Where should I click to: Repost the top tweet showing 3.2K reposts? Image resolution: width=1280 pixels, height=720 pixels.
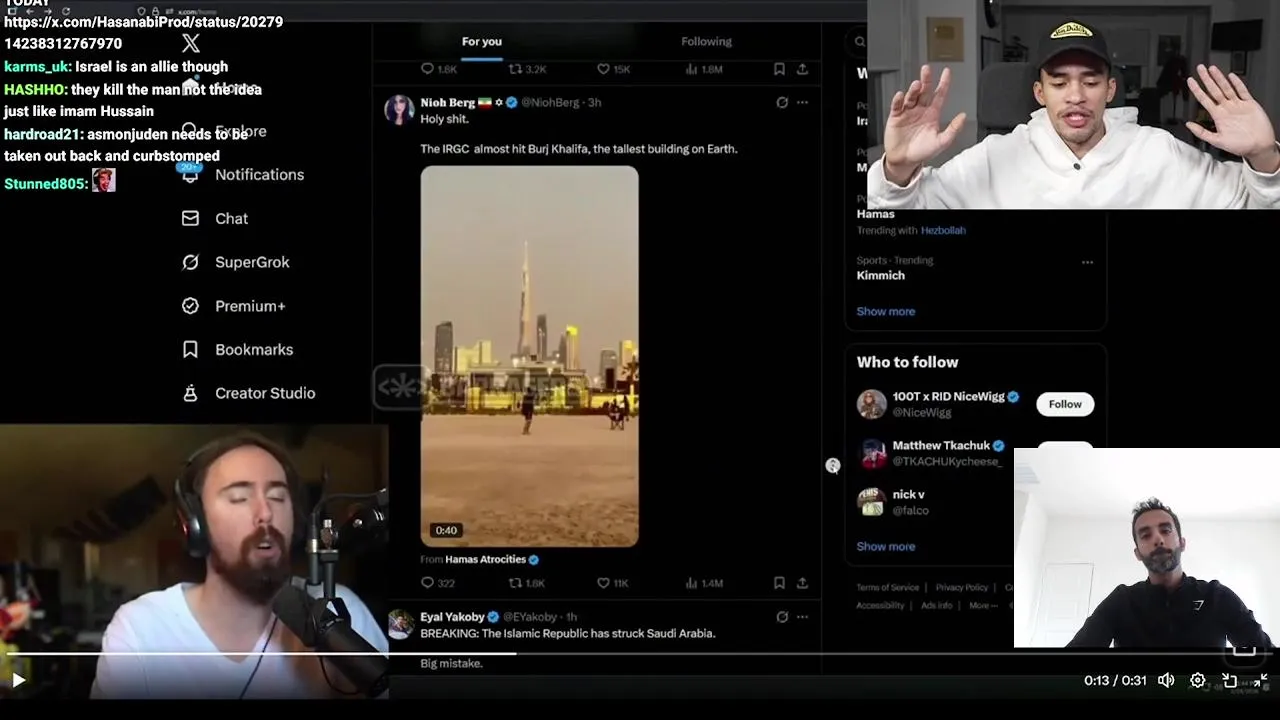[527, 69]
